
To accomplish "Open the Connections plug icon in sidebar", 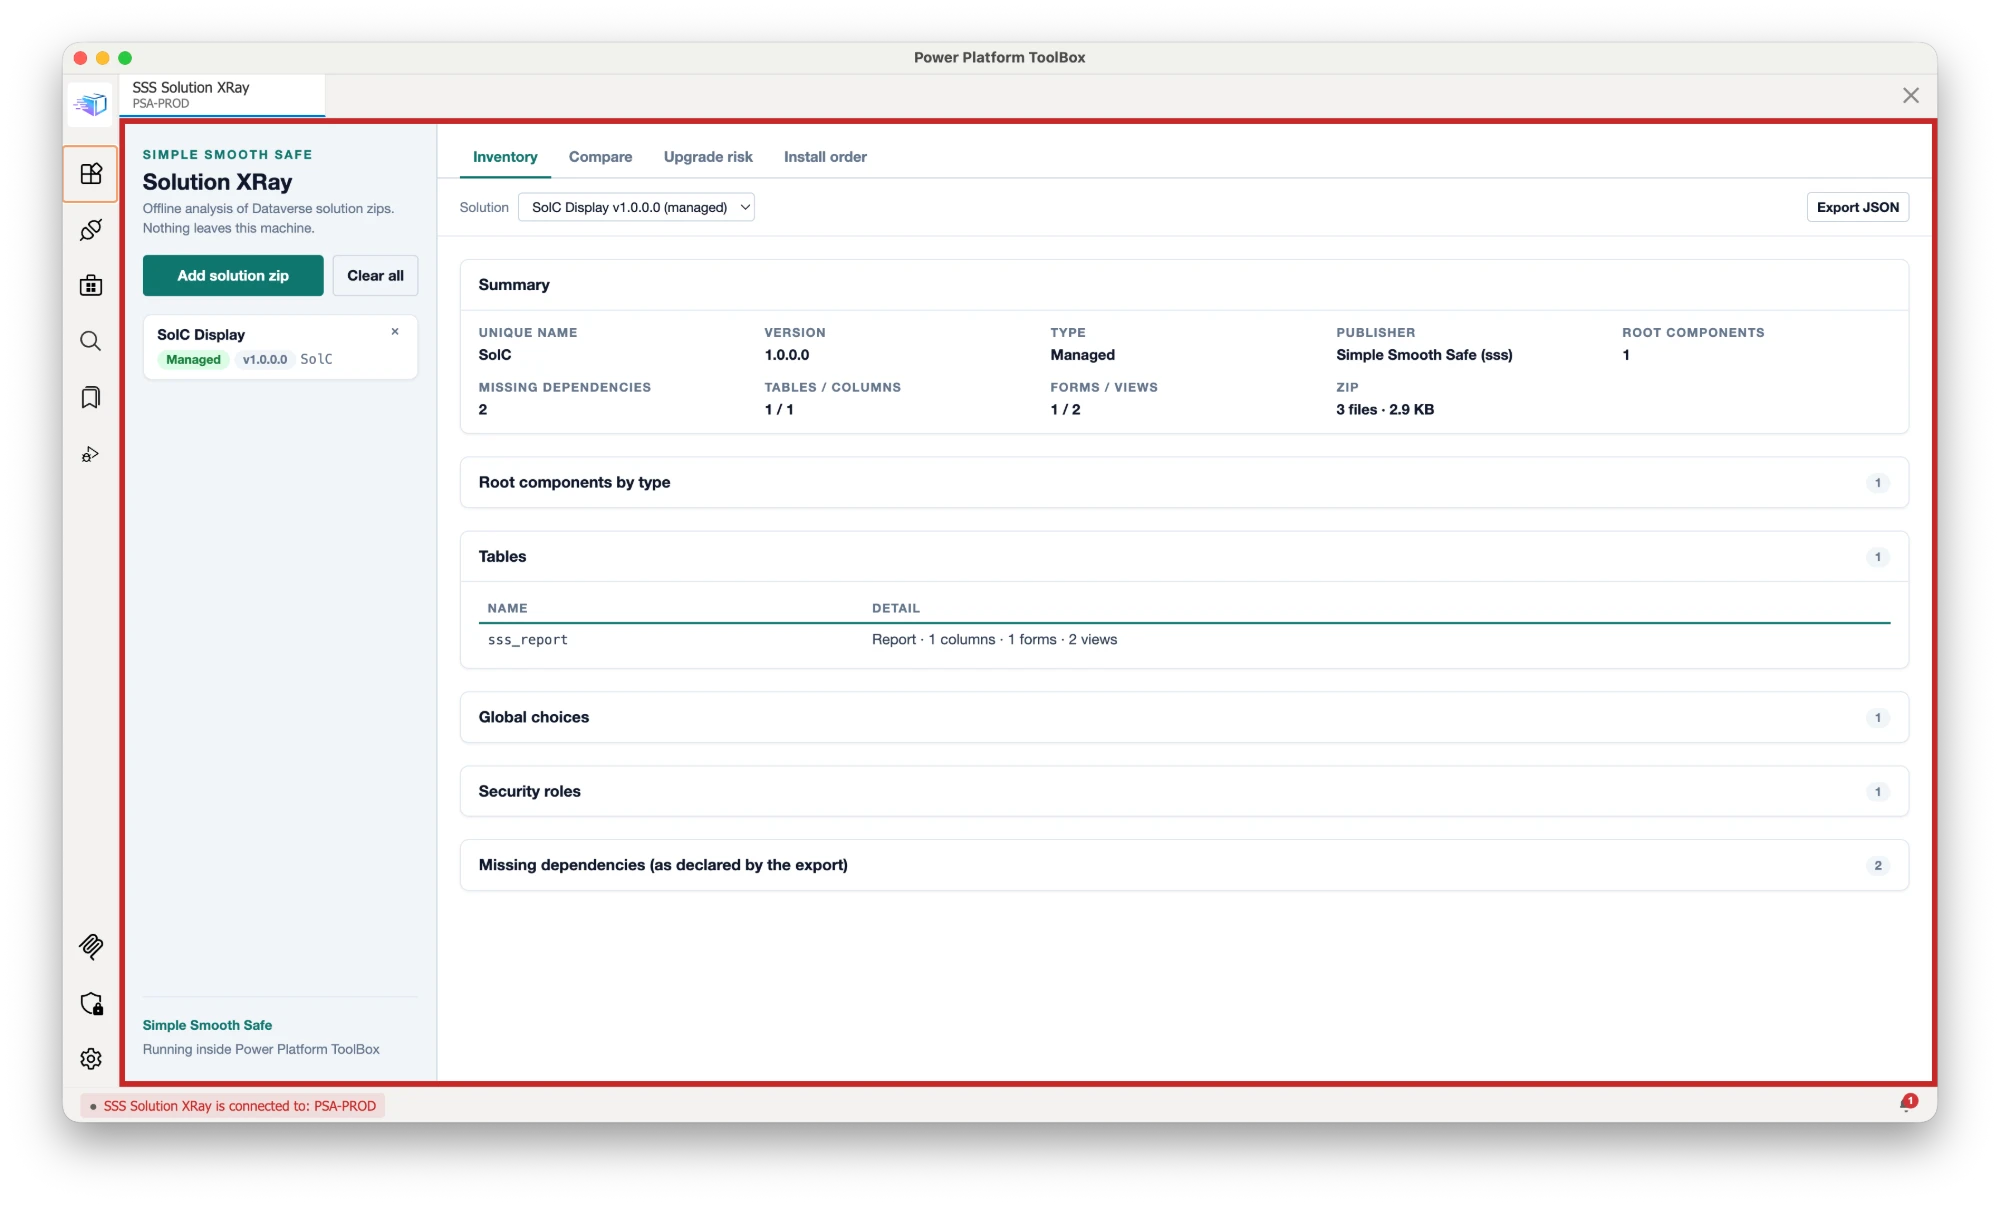I will point(91,230).
